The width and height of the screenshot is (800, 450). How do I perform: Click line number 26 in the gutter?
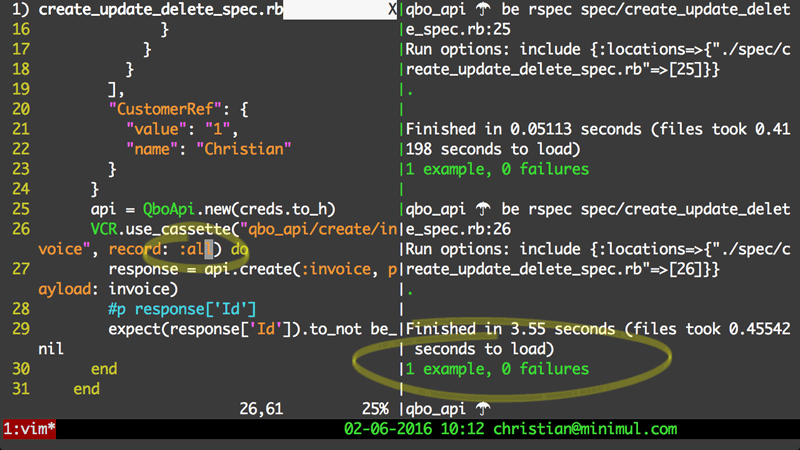pyautogui.click(x=21, y=229)
